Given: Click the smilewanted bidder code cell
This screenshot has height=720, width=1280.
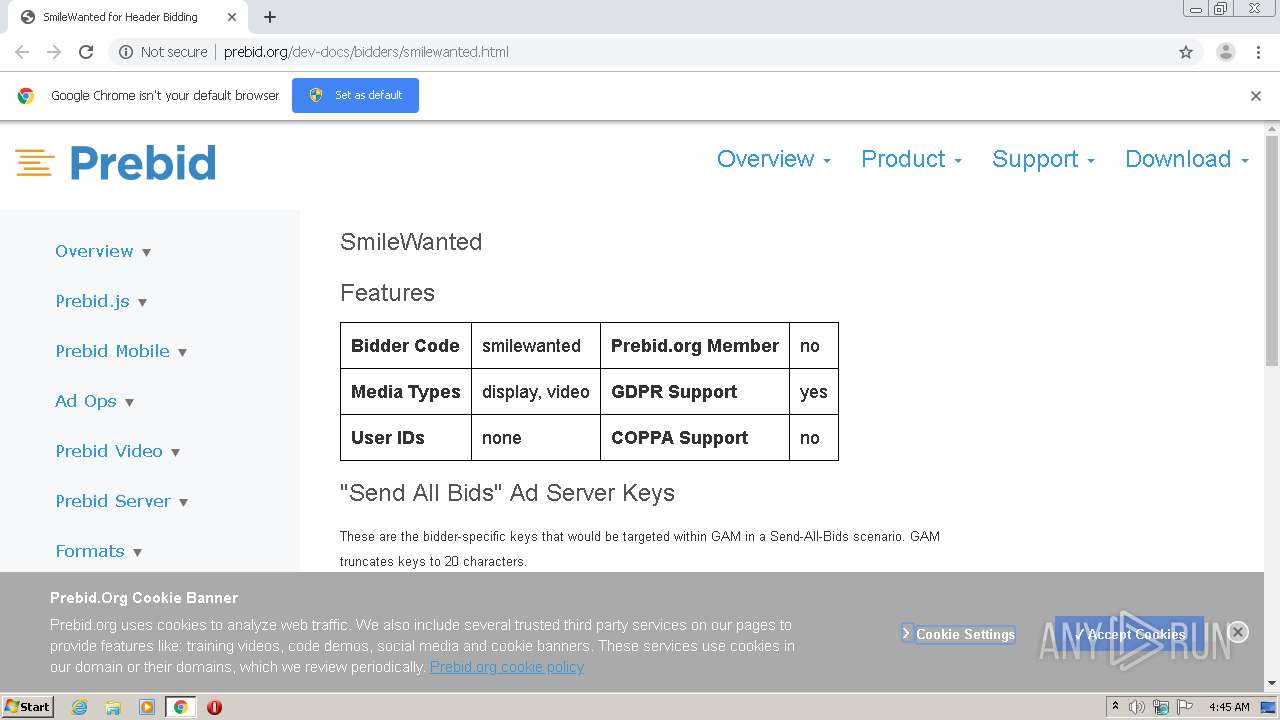Looking at the screenshot, I should pyautogui.click(x=535, y=346).
